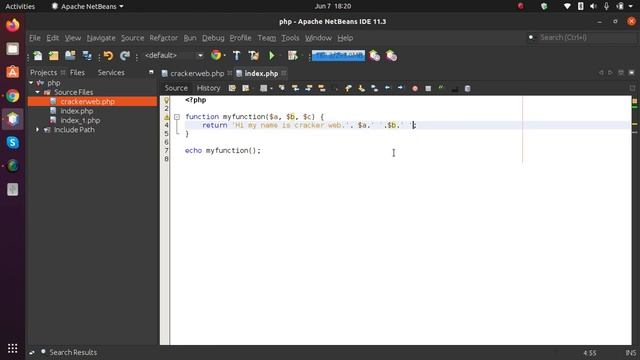Click the Clean and Build icon
Viewport: 640px width, 360px height.
pos(253,56)
